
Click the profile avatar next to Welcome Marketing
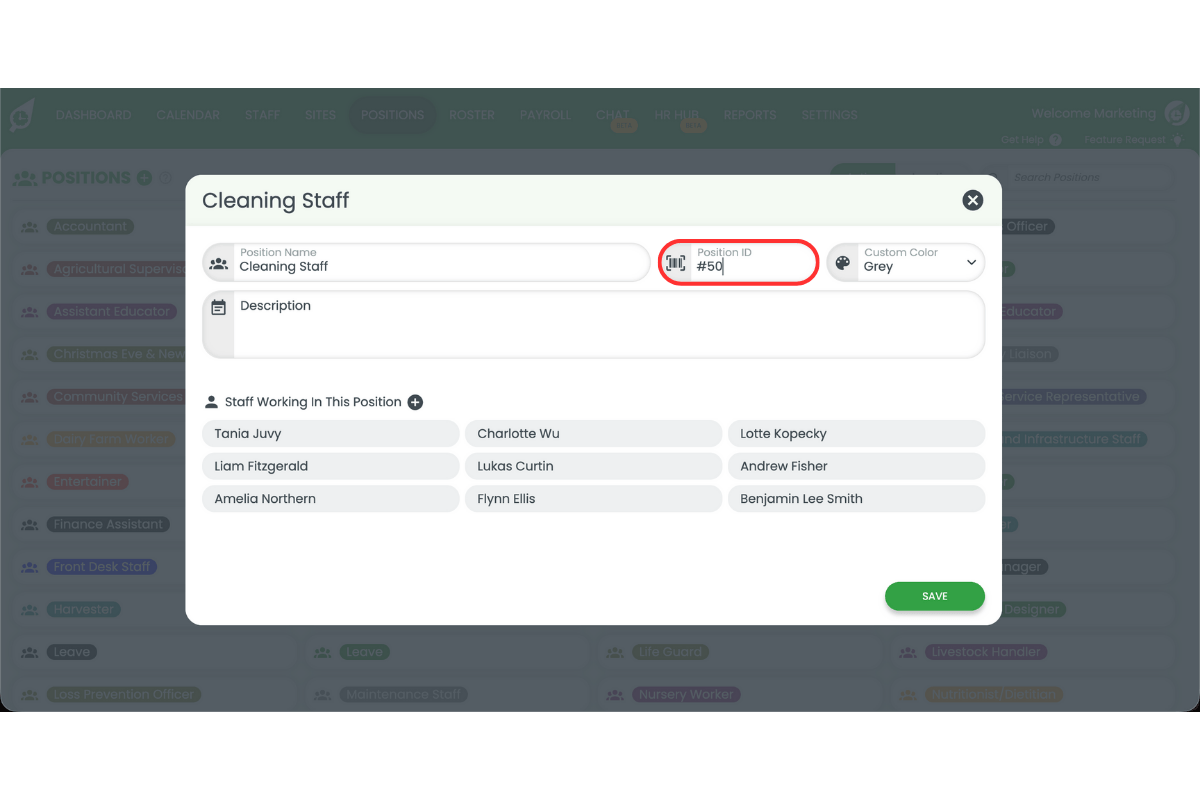pos(1176,113)
